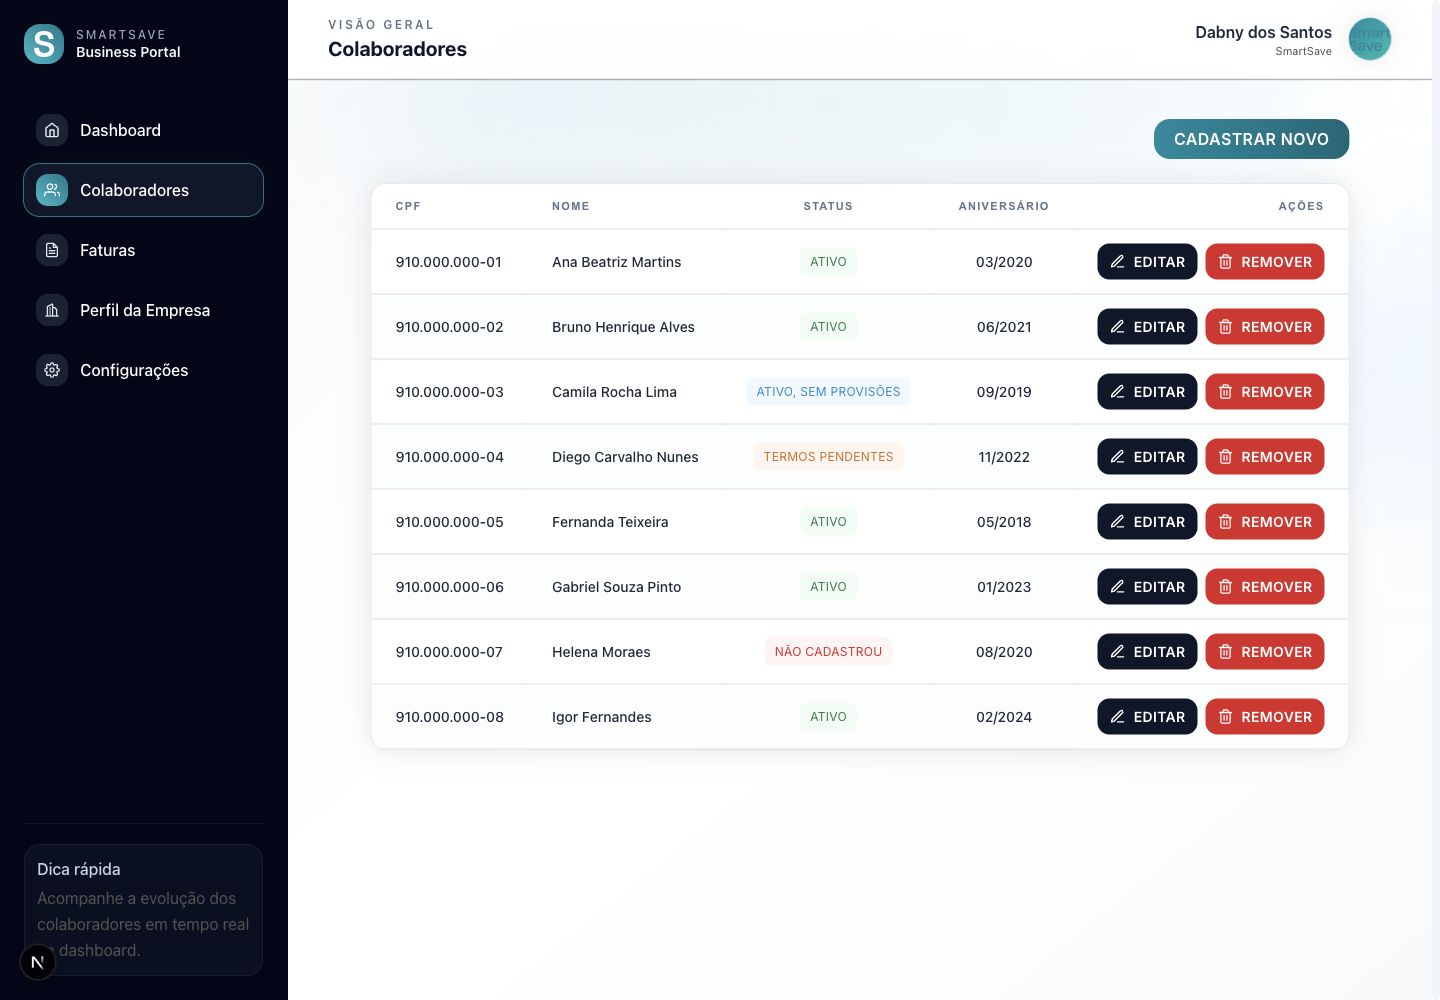This screenshot has width=1440, height=1000.
Task: Click the ATIVO, SEM PROVISÕES status badge
Action: point(828,392)
